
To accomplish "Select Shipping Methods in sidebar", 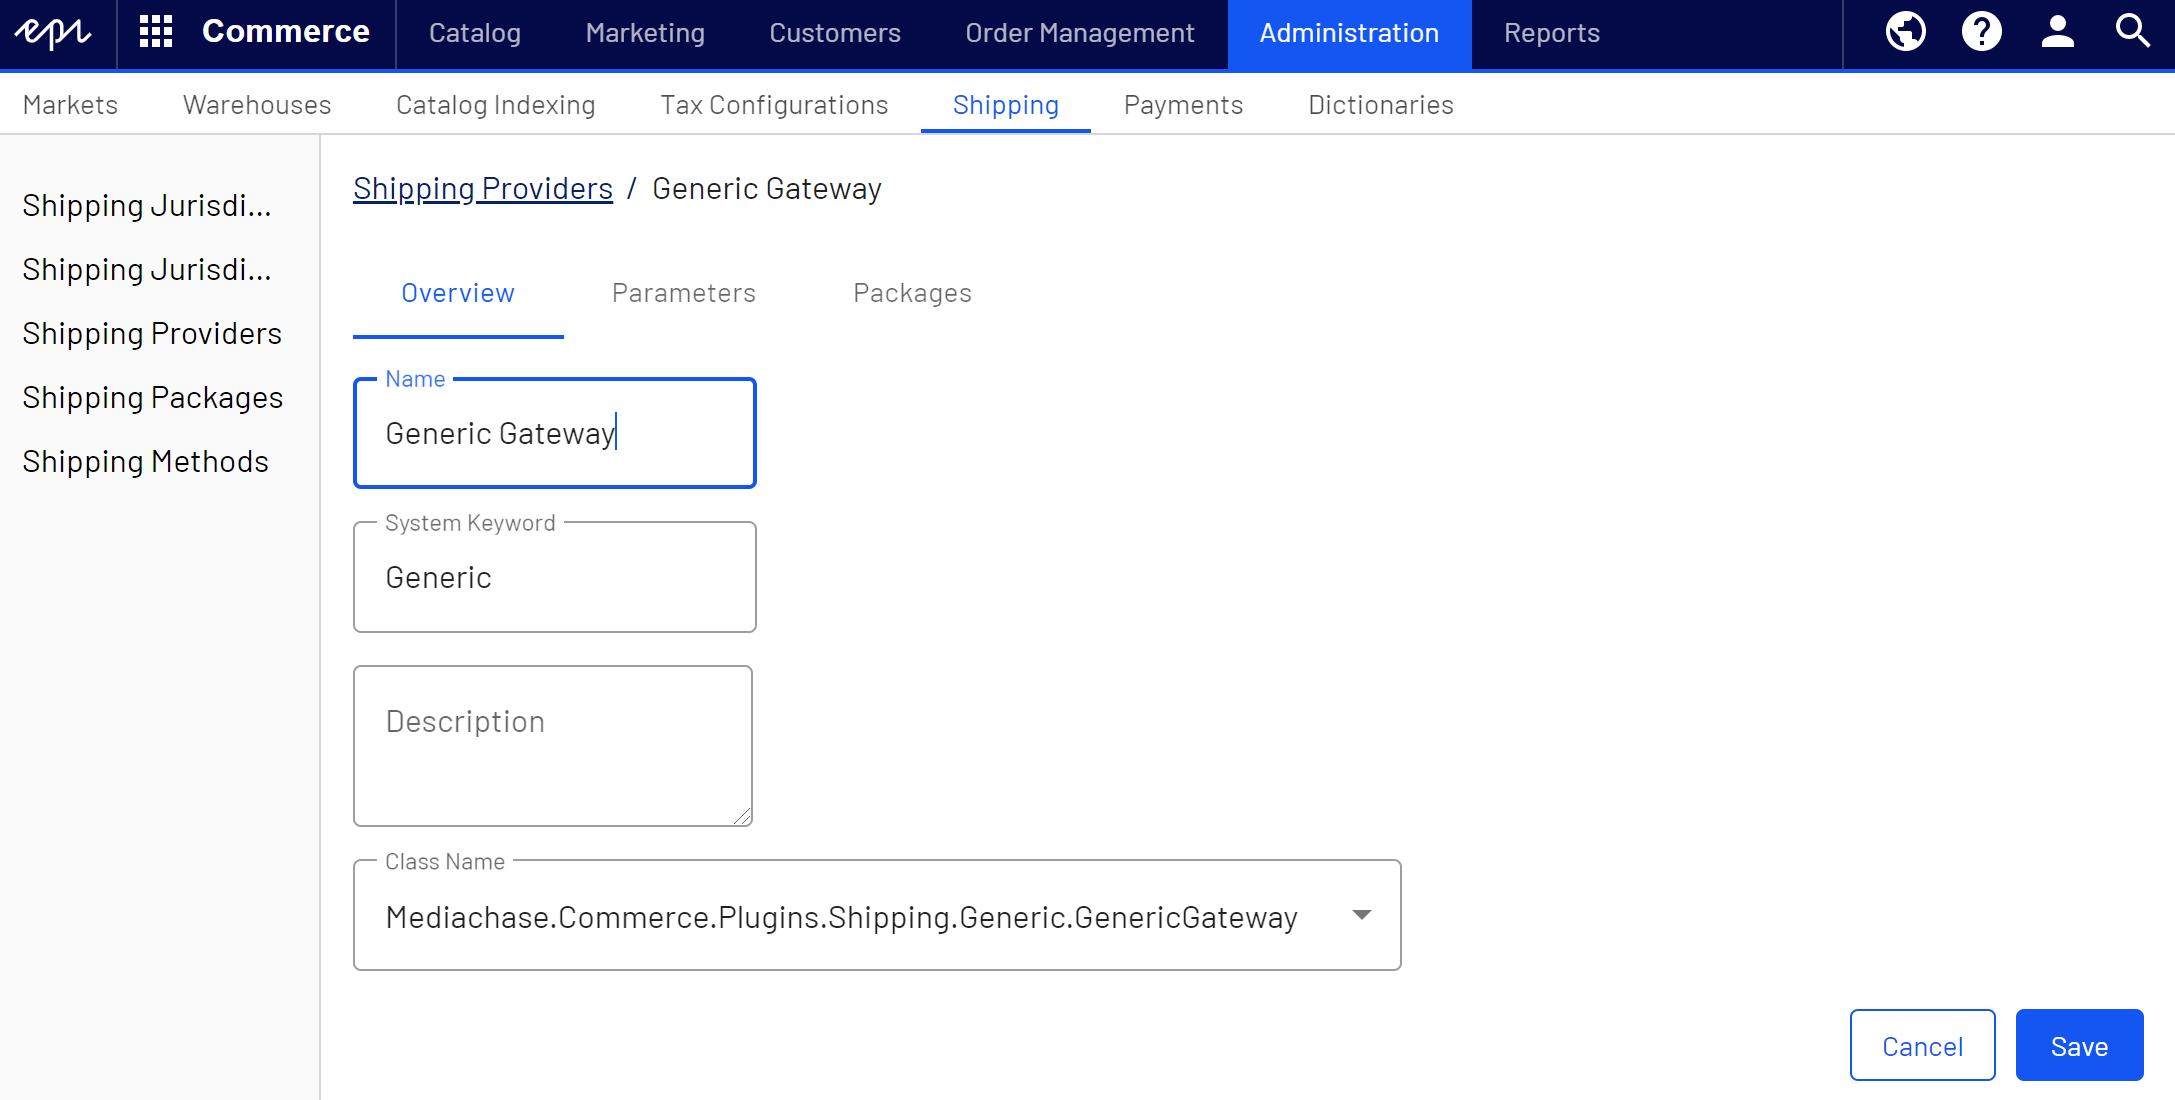I will click(146, 462).
